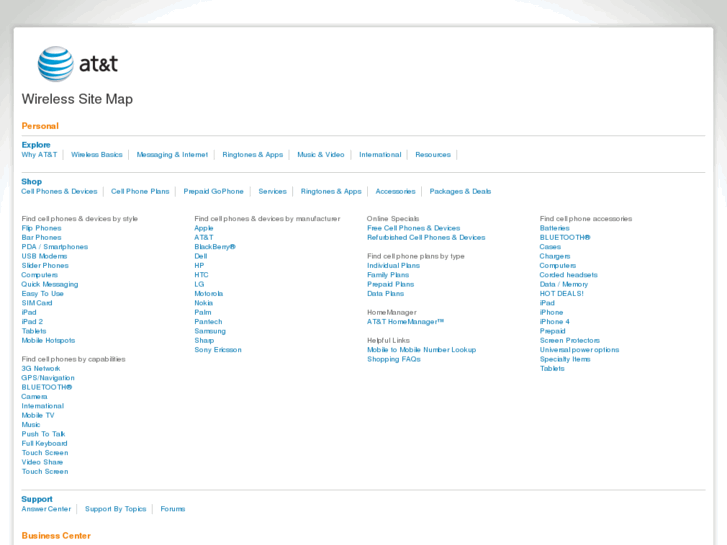The width and height of the screenshot is (727, 545).
Task: Open HOT DEALS!
Action: coord(561,293)
